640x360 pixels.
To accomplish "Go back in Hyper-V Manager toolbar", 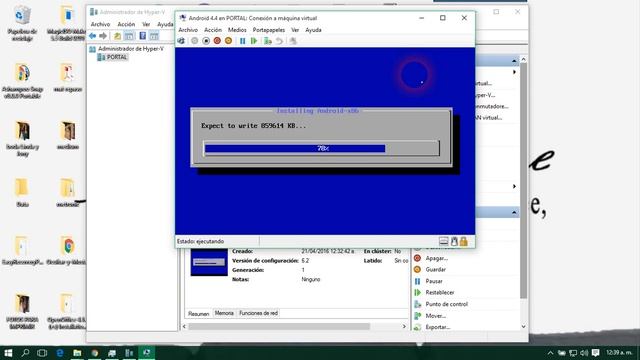I will [93, 36].
